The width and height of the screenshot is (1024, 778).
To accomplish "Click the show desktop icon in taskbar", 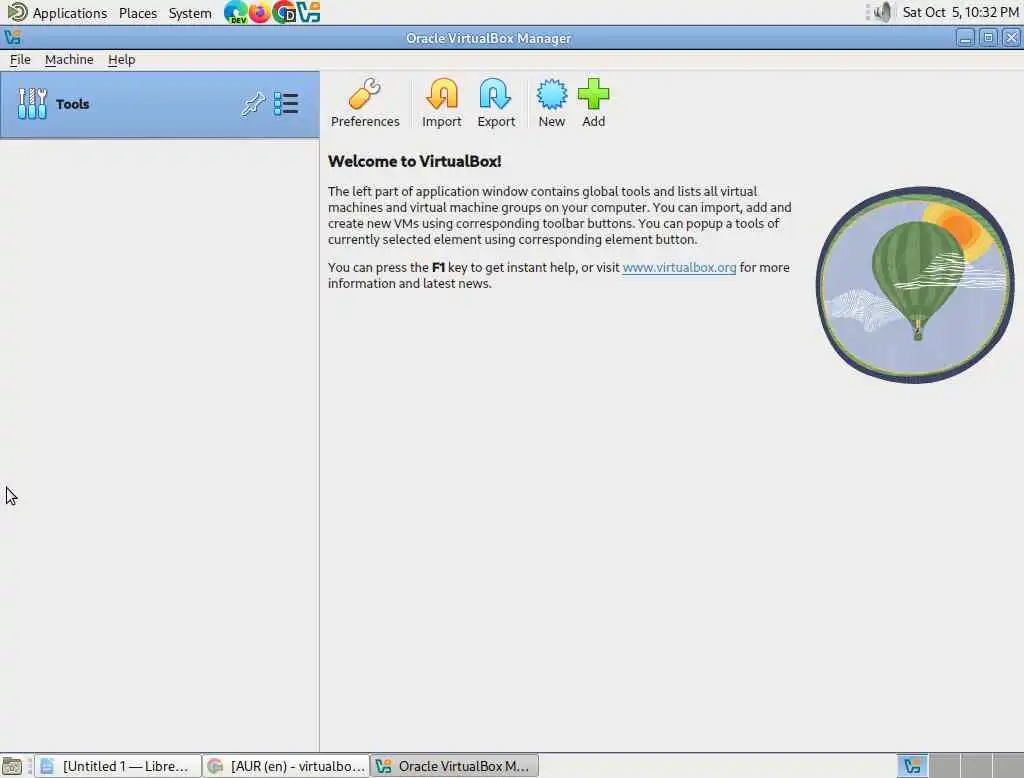I will 12,766.
